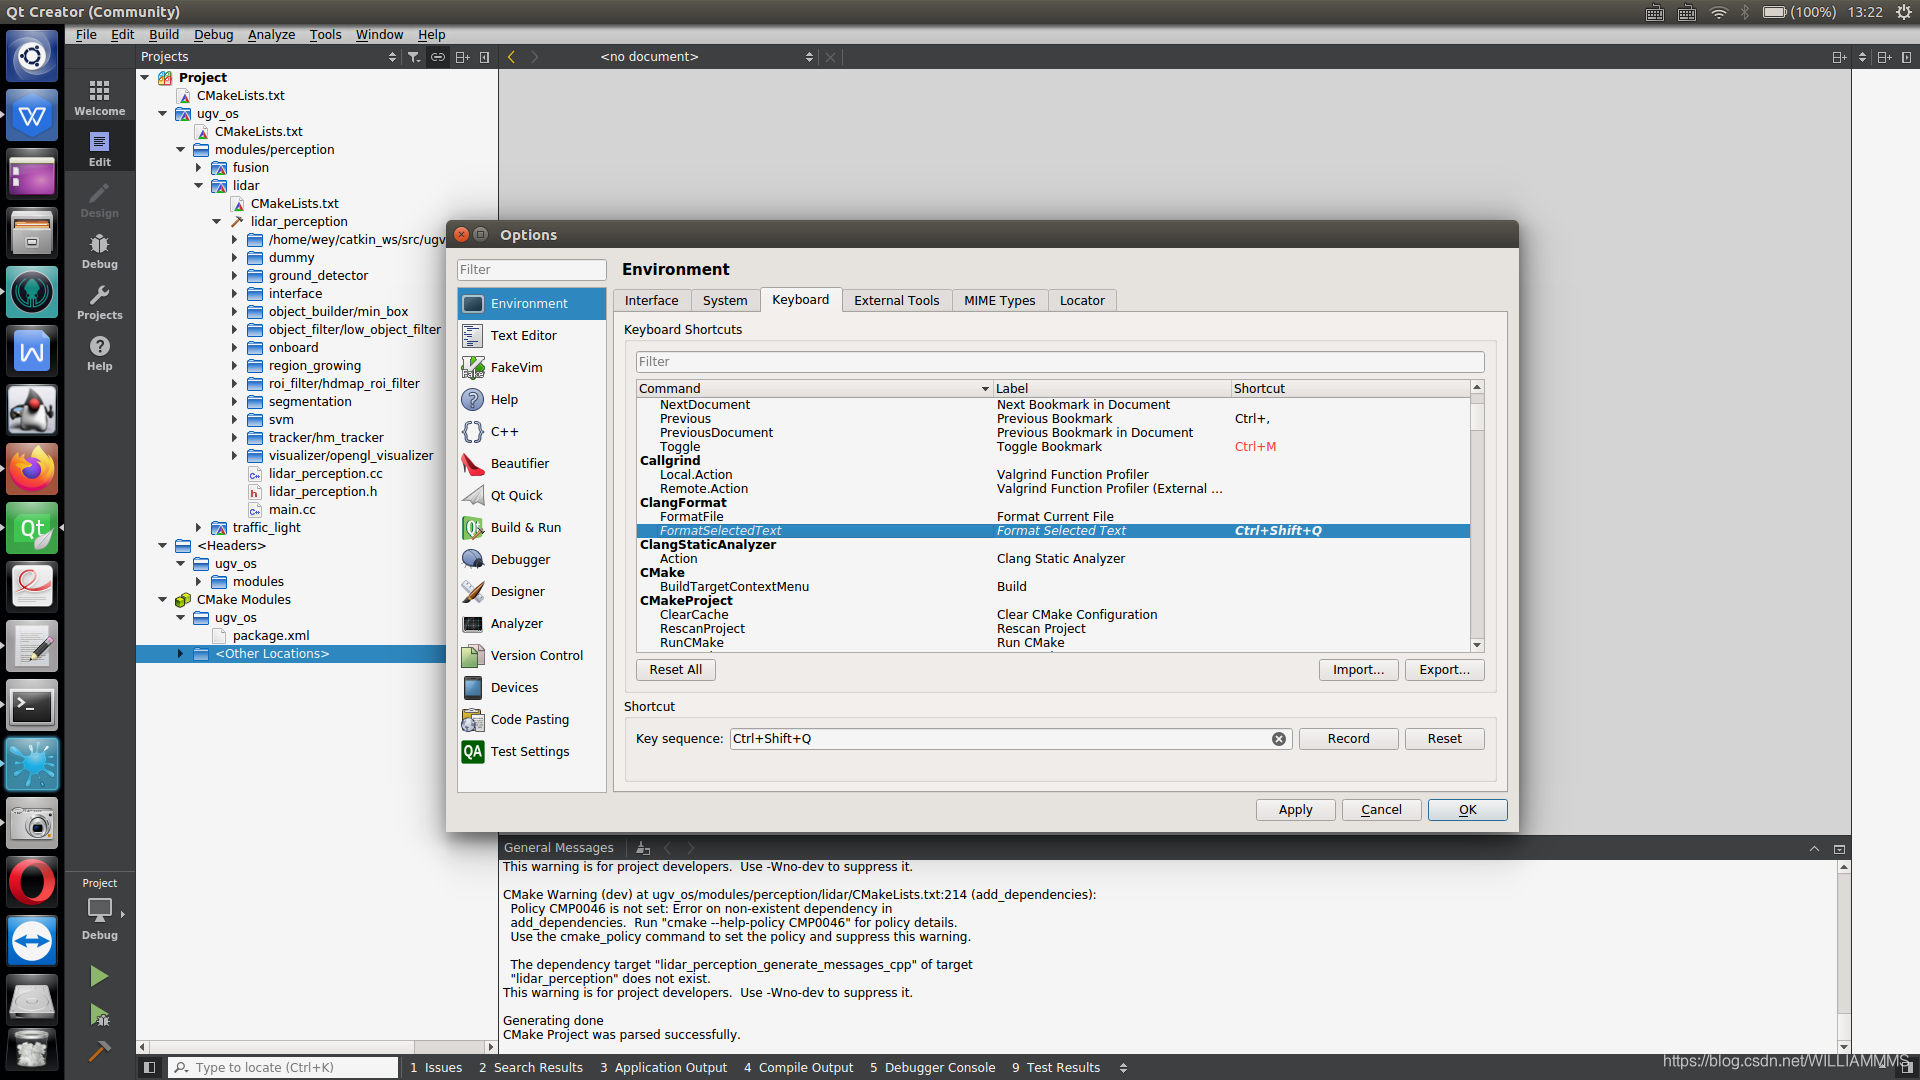This screenshot has height=1080, width=1920.
Task: Click Record to capture a new shortcut
Action: [x=1348, y=738]
